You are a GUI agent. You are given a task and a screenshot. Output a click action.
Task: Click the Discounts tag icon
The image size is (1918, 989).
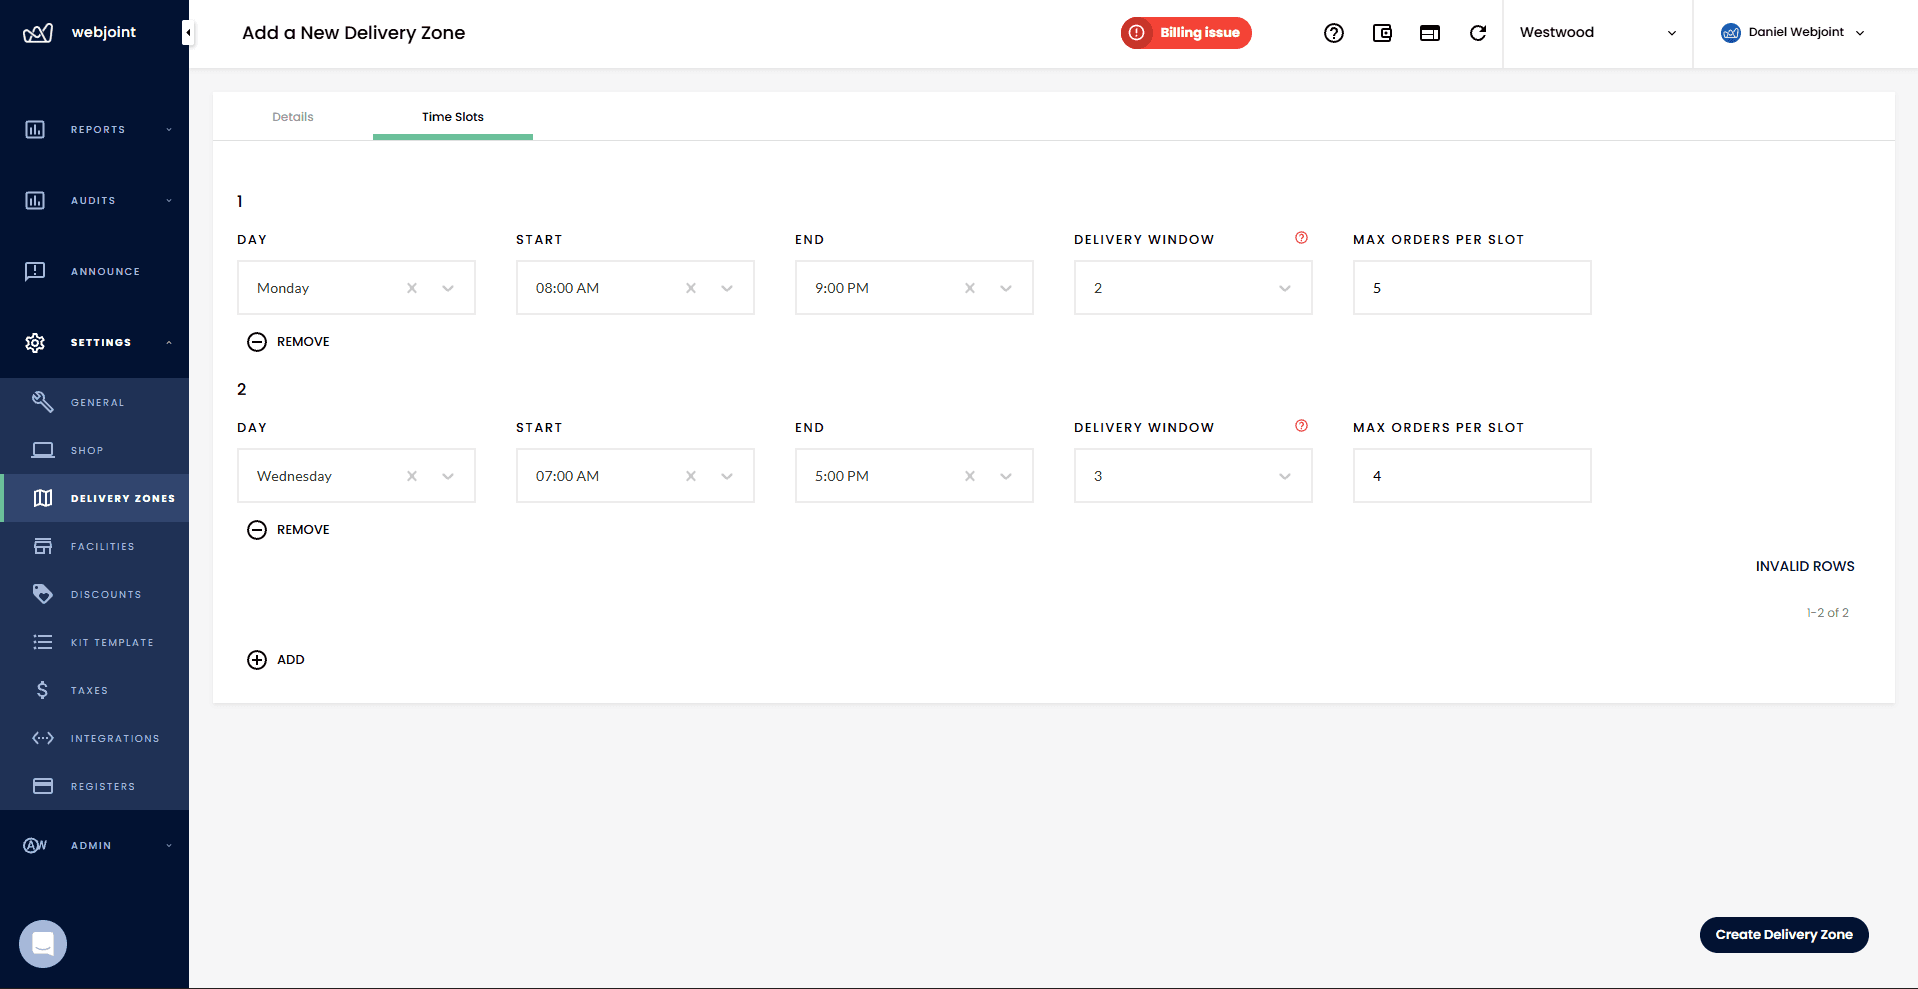point(43,593)
